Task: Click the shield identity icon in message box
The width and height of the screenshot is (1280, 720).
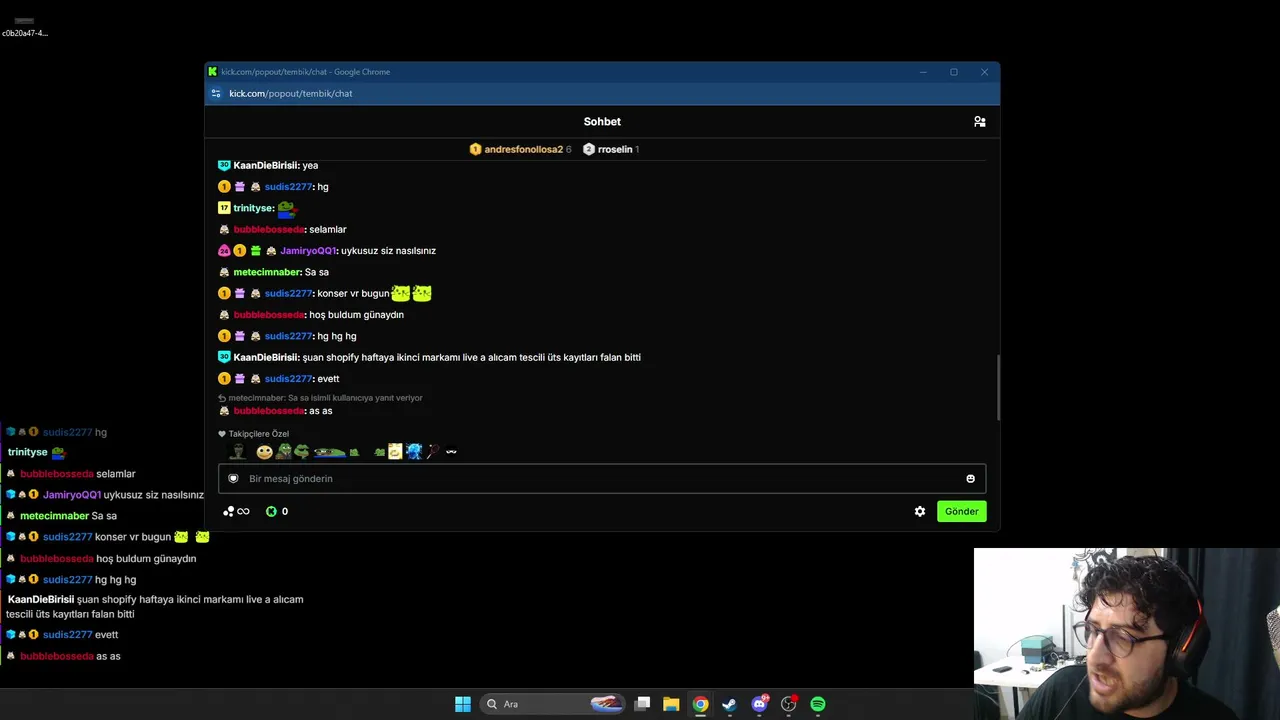Action: point(233,478)
